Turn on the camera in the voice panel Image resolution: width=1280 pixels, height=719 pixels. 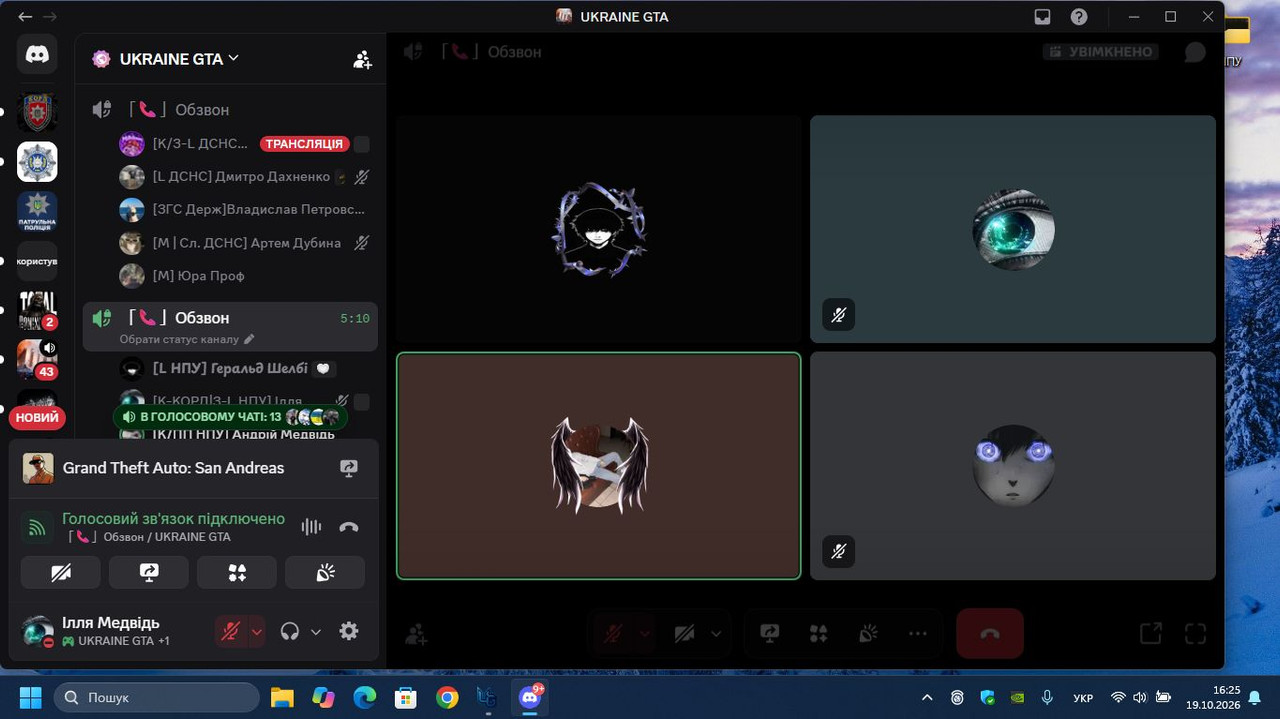[61, 572]
